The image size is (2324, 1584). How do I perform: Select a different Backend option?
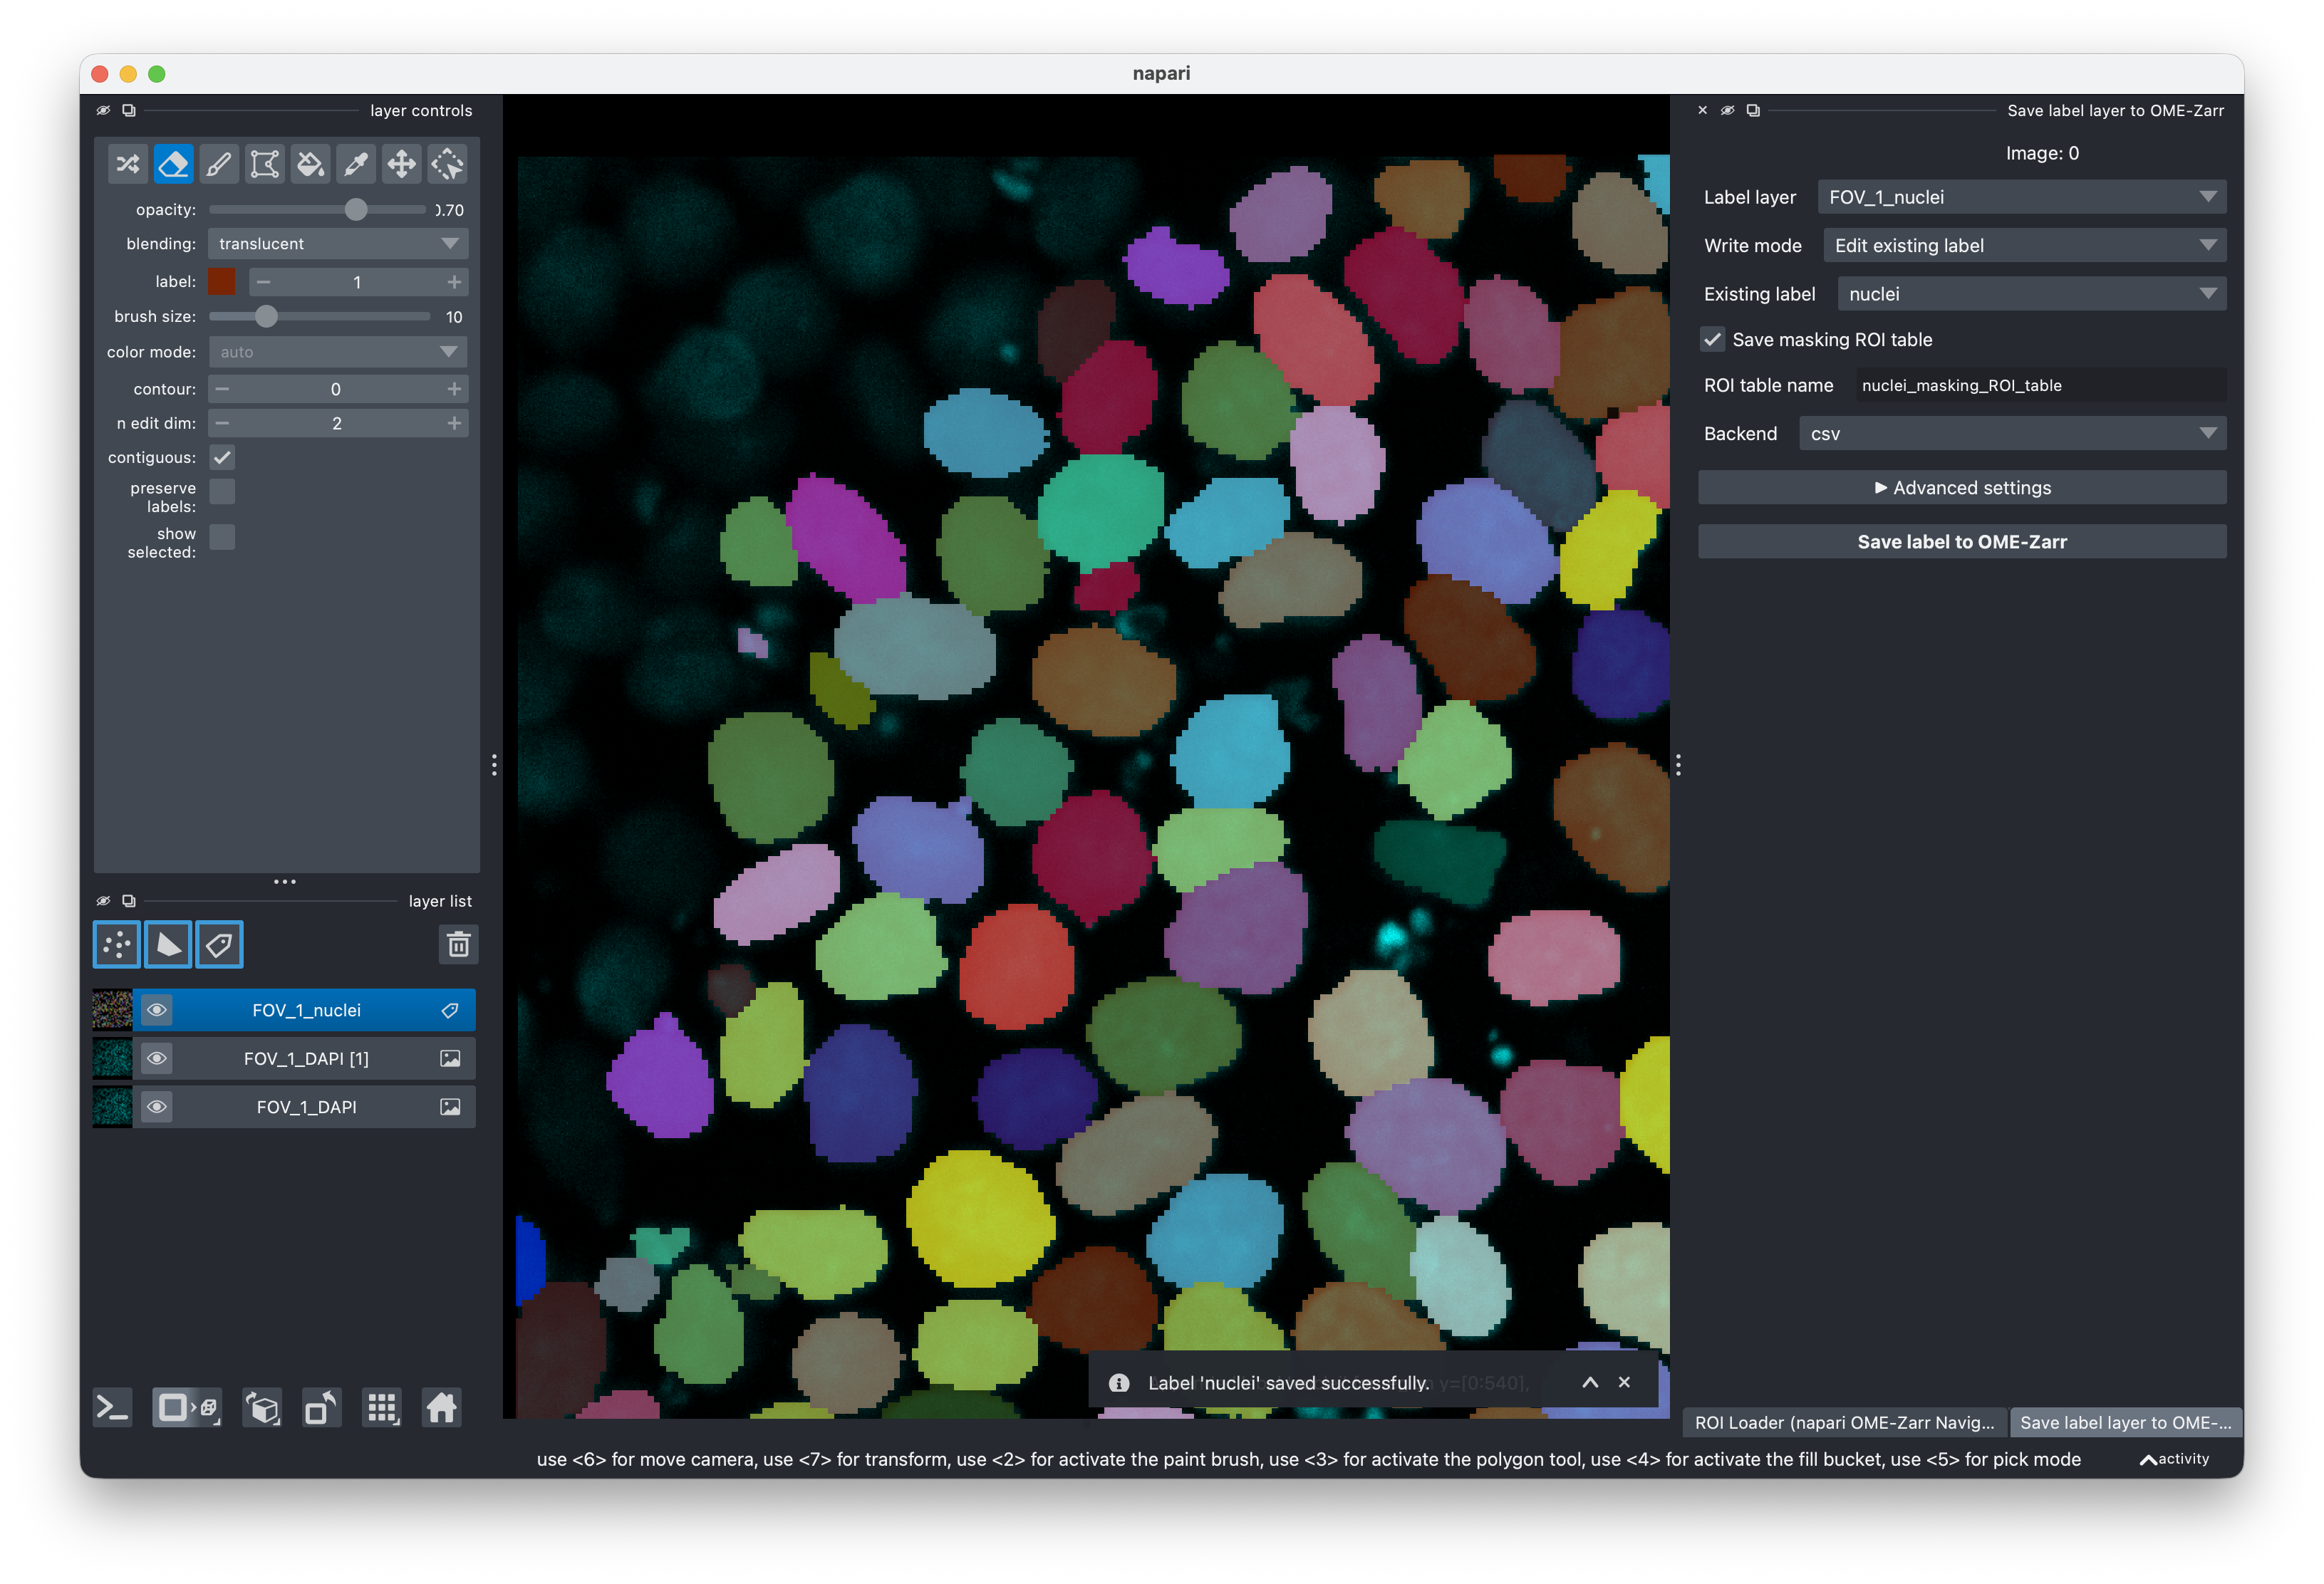[x=2013, y=433]
